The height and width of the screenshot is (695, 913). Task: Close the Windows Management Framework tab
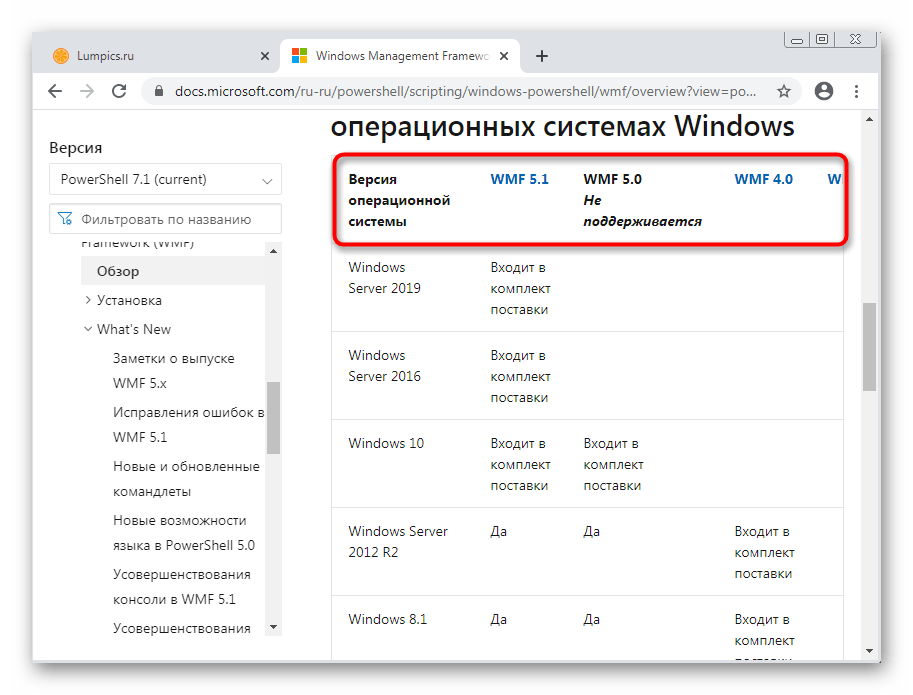[x=504, y=56]
